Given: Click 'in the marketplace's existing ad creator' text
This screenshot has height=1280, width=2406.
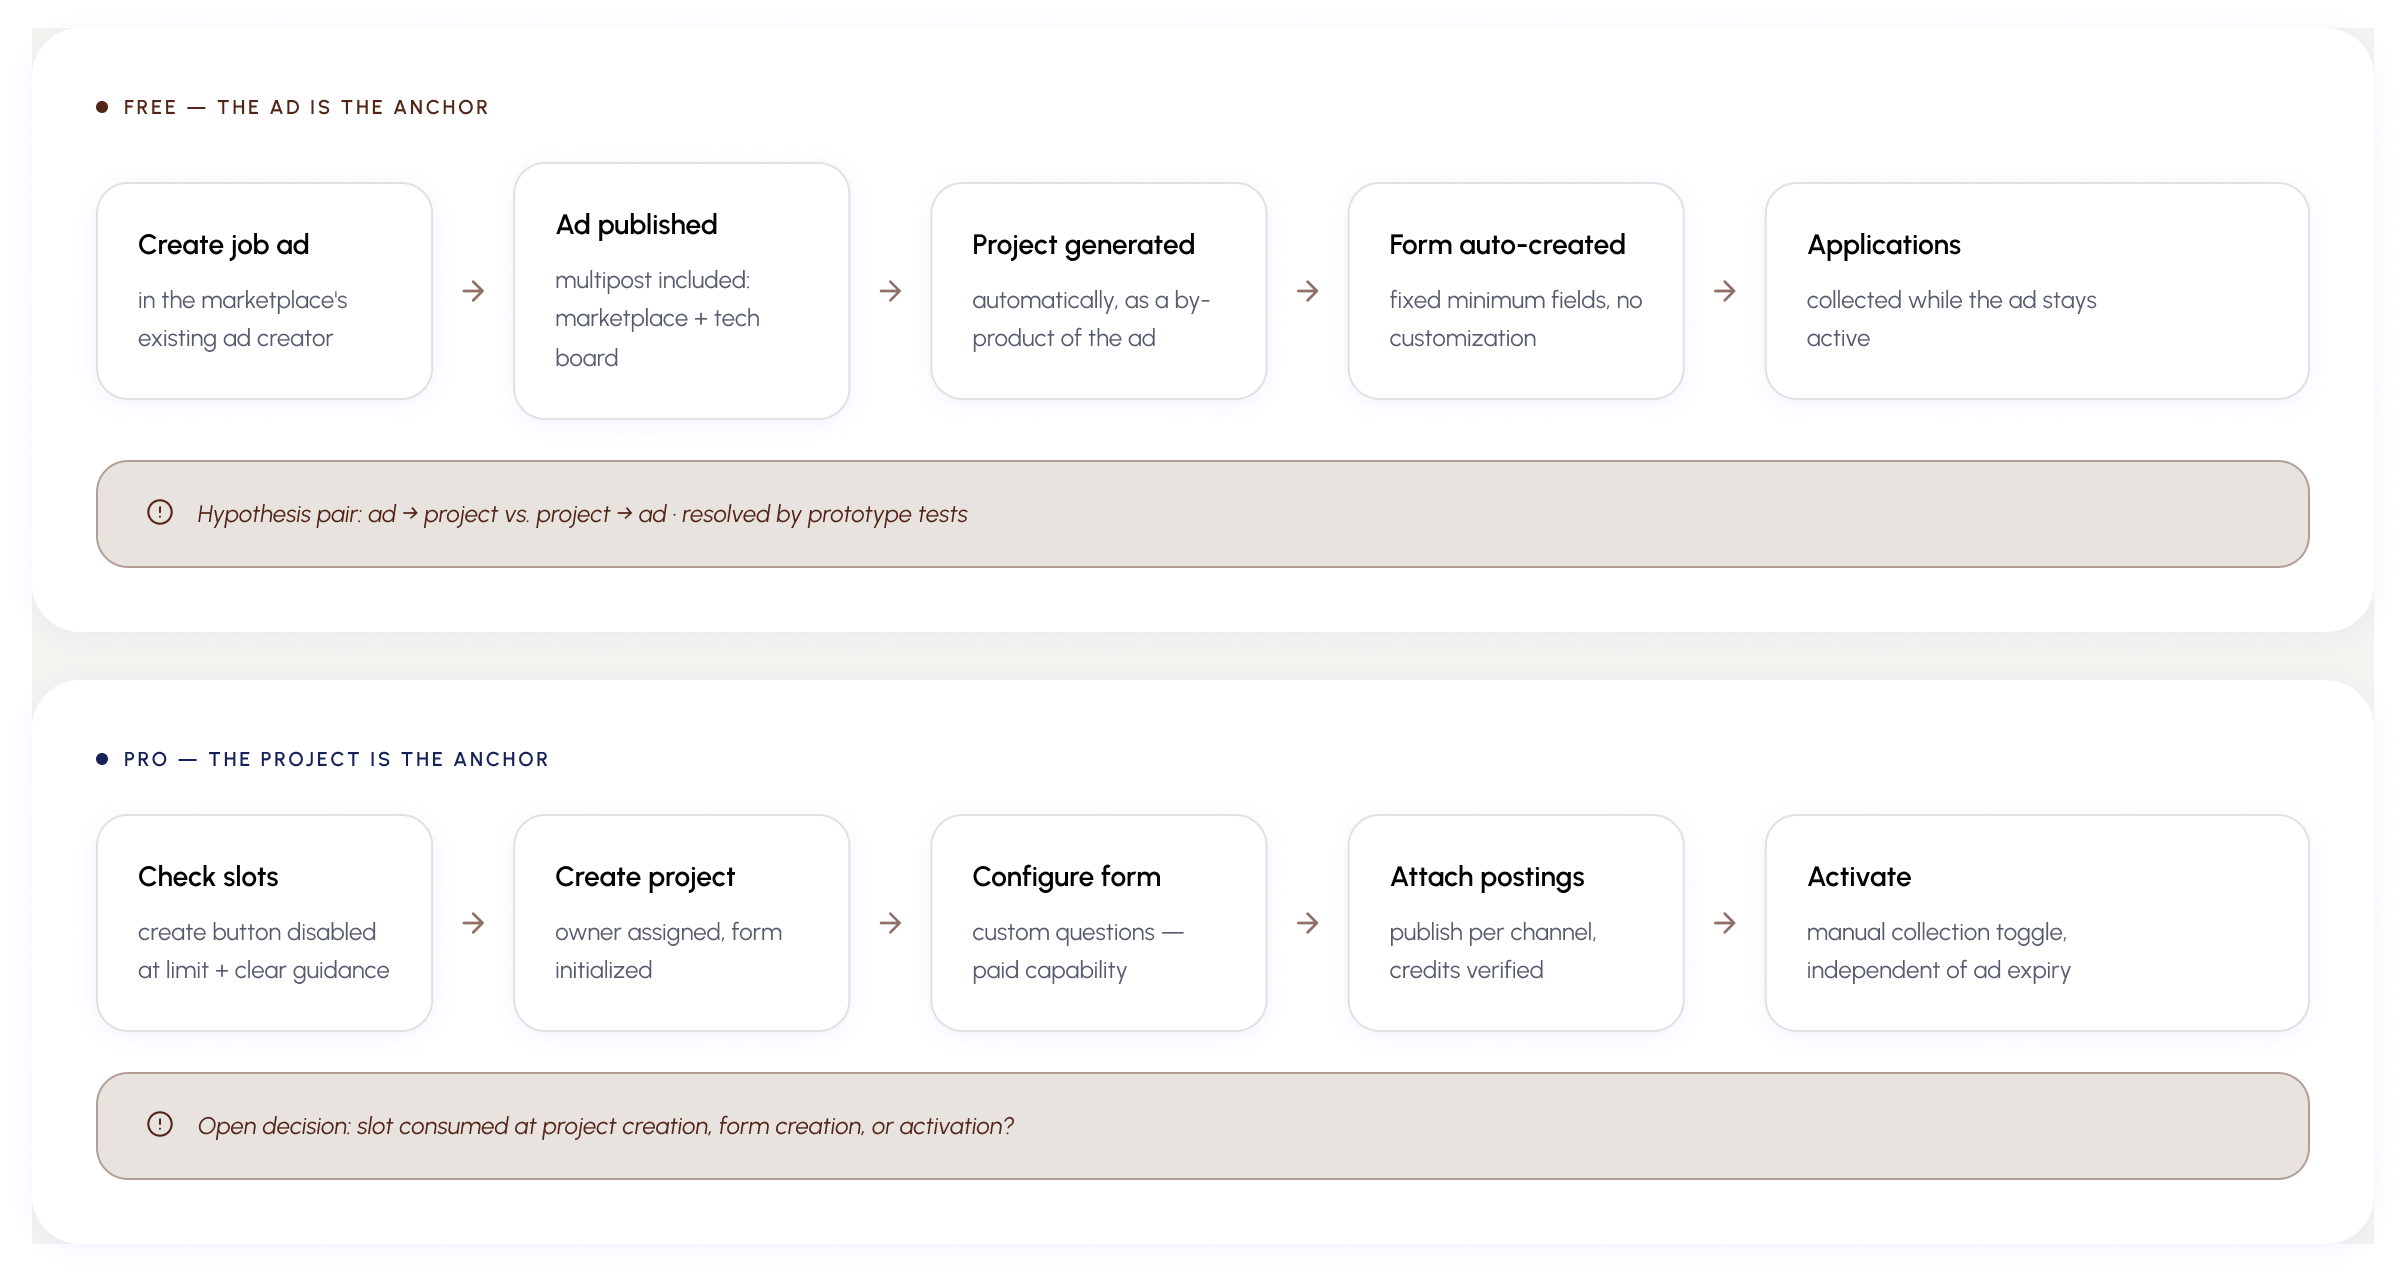Looking at the screenshot, I should (x=242, y=319).
